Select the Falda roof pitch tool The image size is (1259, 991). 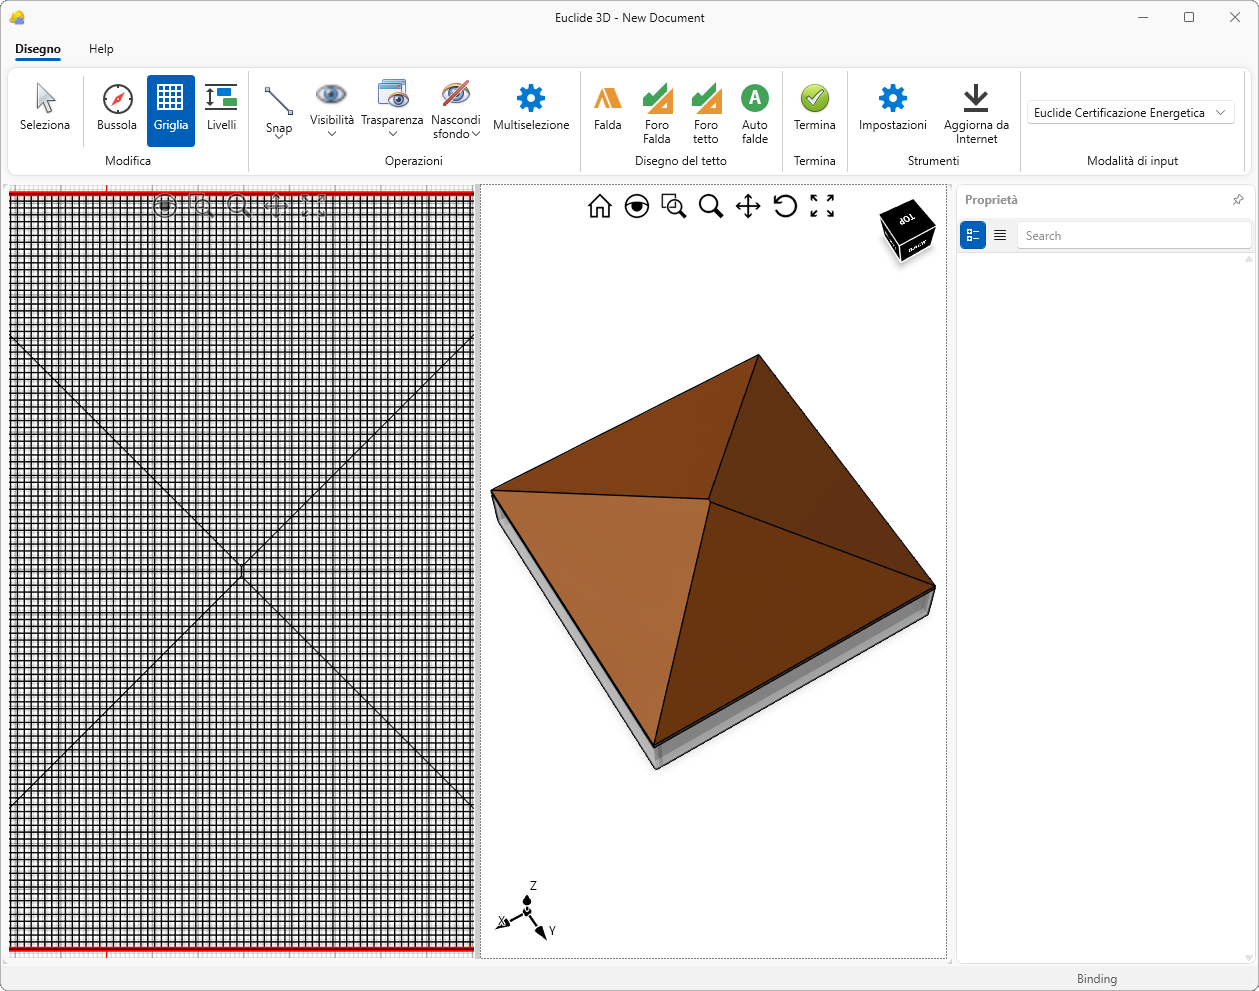tap(608, 109)
